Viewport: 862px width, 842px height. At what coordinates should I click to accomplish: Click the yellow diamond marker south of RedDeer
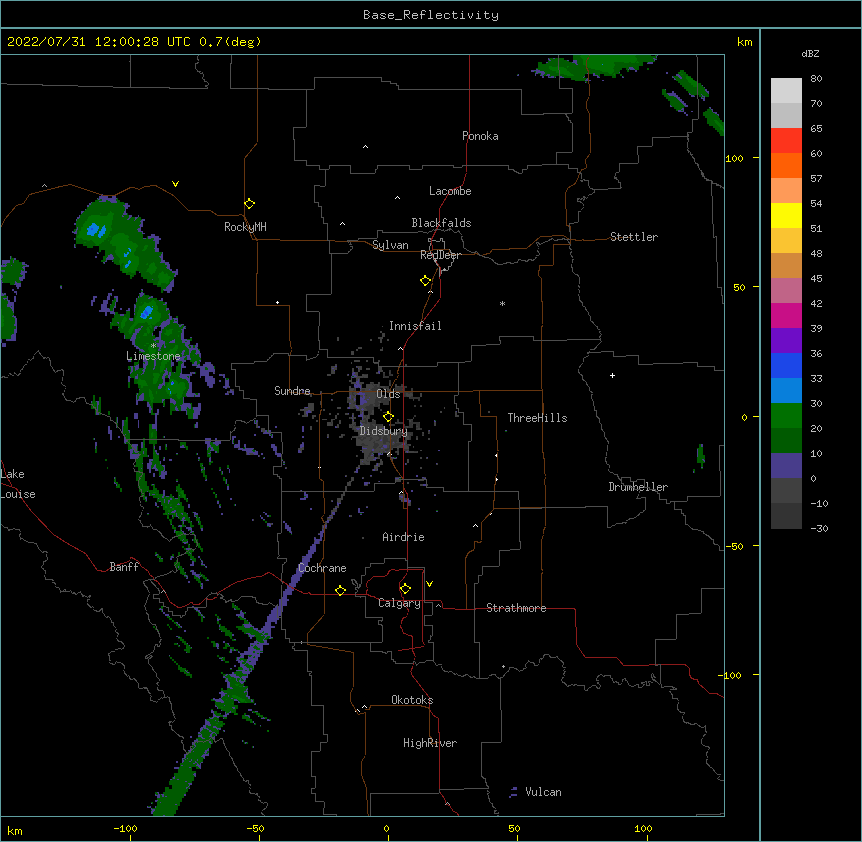[x=426, y=281]
